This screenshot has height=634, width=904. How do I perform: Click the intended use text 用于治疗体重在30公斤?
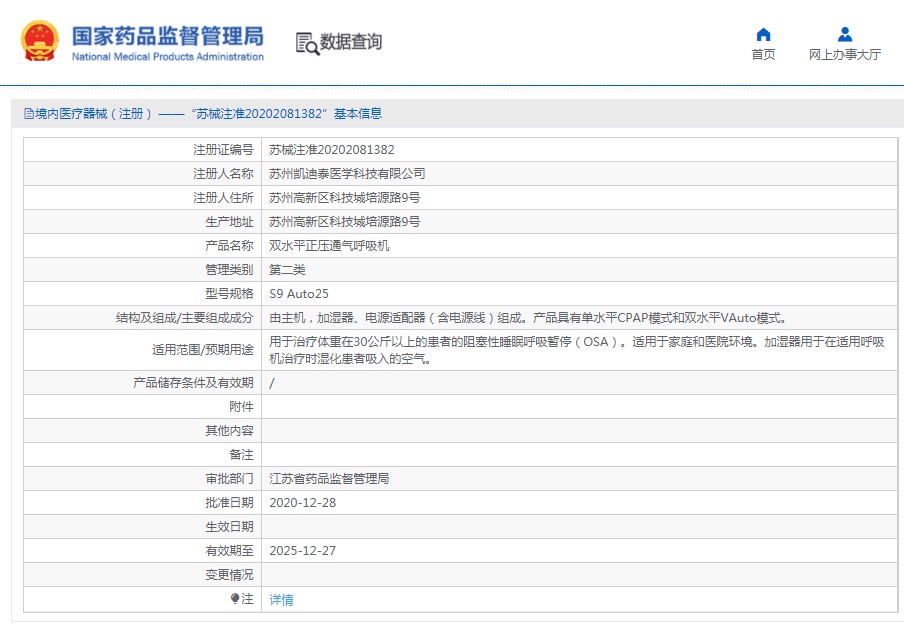[577, 350]
